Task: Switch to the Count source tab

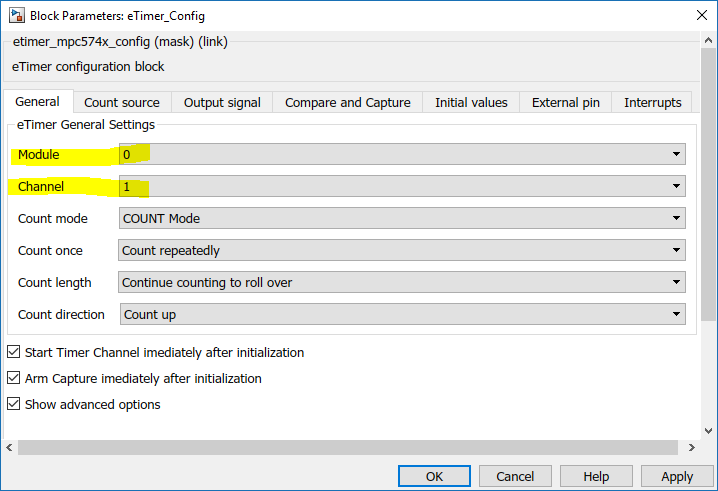Action: 122,103
